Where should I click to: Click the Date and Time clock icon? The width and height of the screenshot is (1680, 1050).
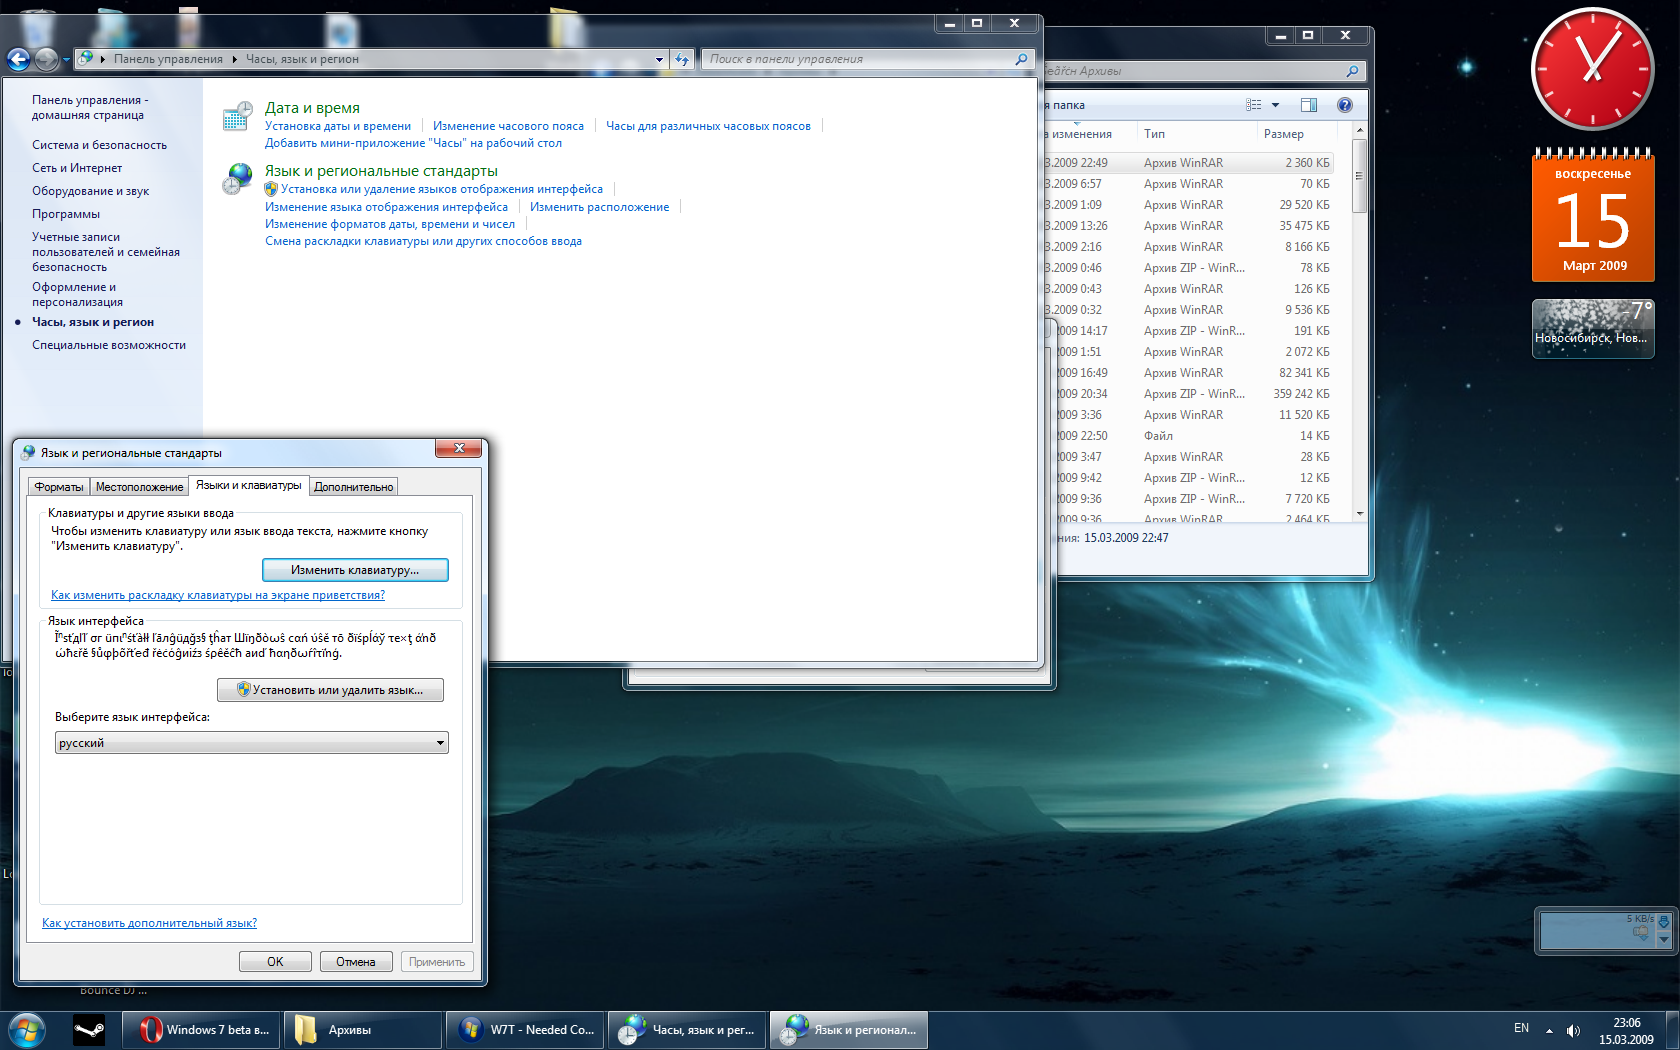(238, 116)
